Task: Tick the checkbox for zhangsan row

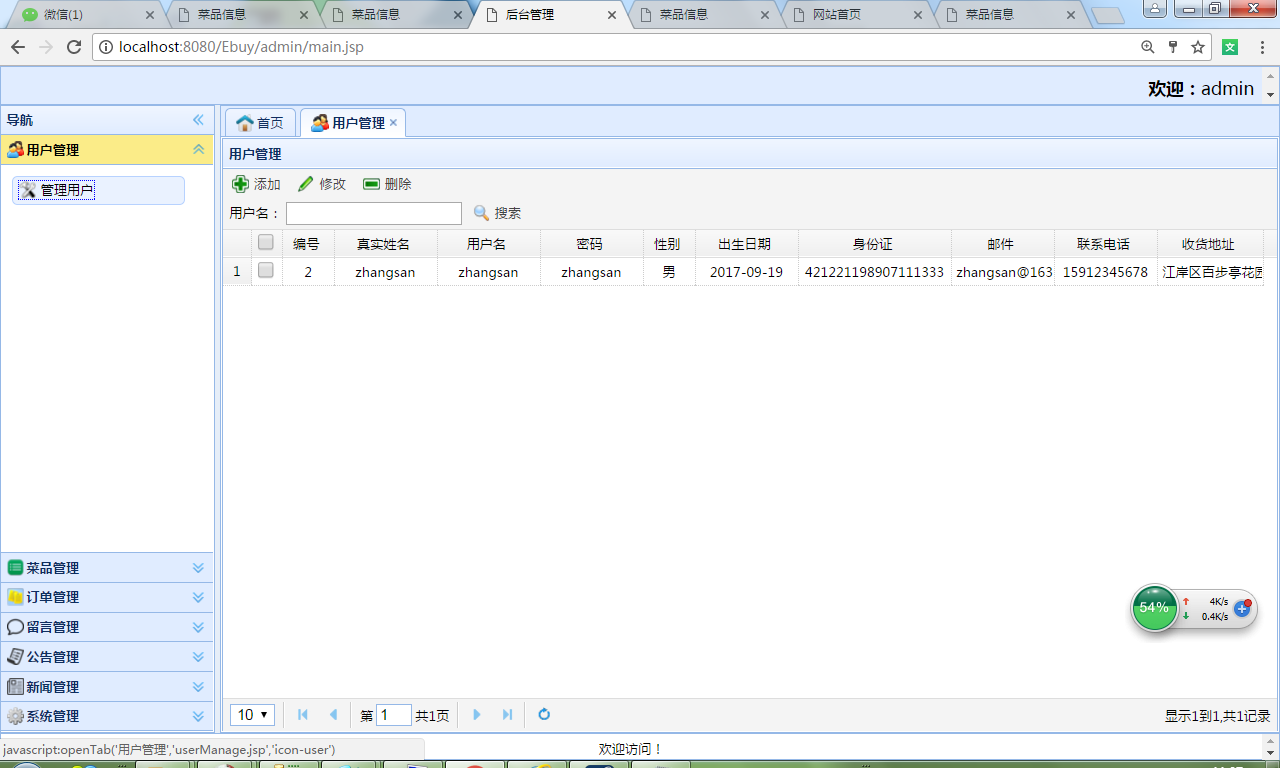Action: [x=266, y=270]
